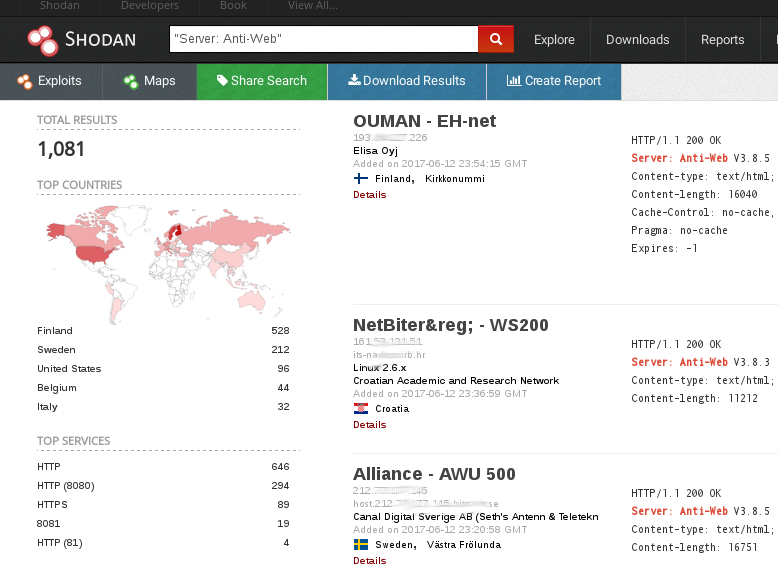
Task: Click "Added on 2017-06-12 23:36:59 GMT" text
Action: coord(440,394)
